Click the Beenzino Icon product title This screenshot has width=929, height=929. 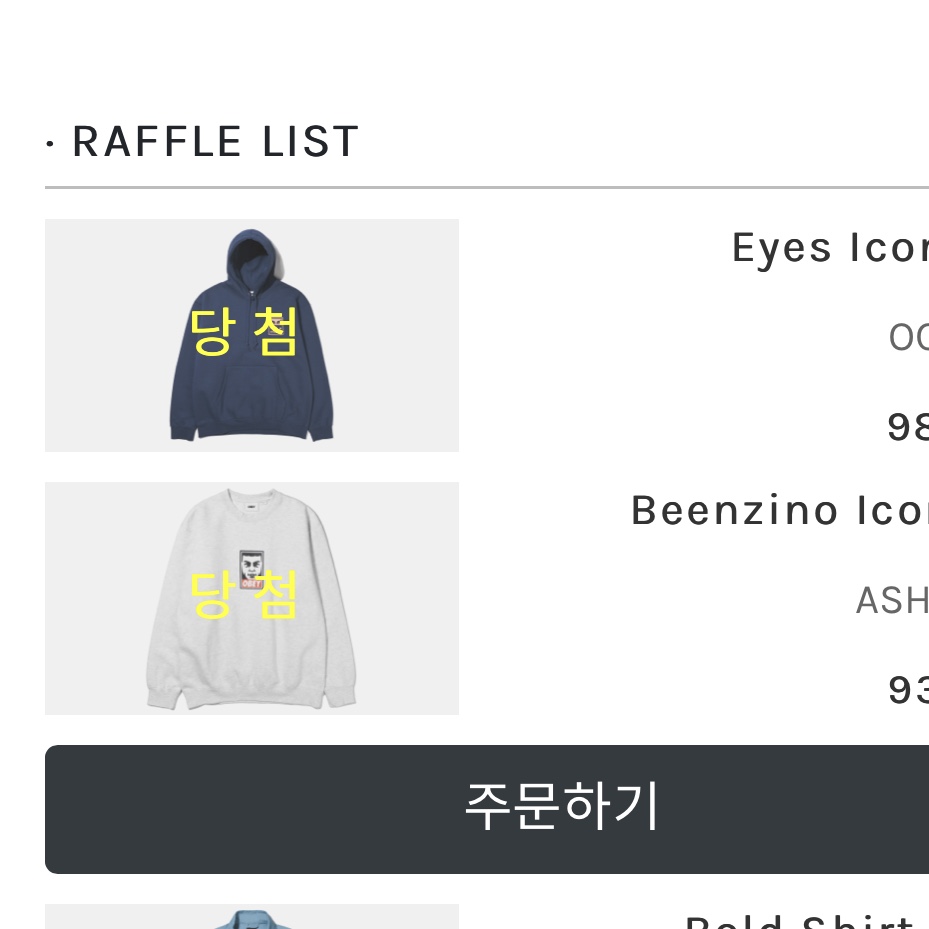tap(779, 510)
